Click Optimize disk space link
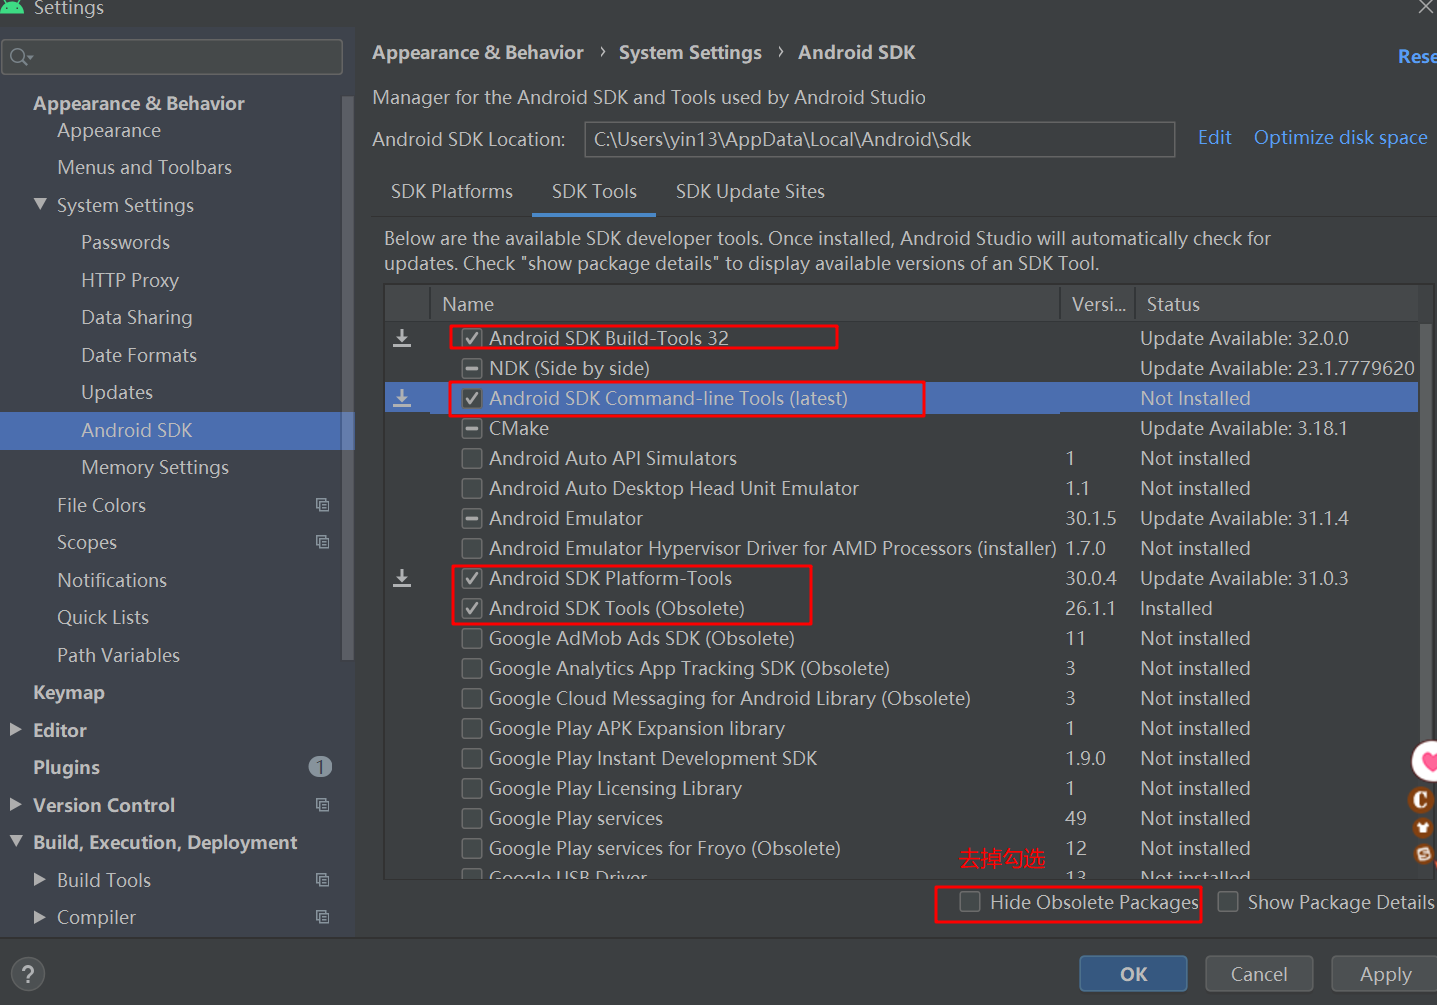Viewport: 1437px width, 1005px height. (x=1341, y=137)
